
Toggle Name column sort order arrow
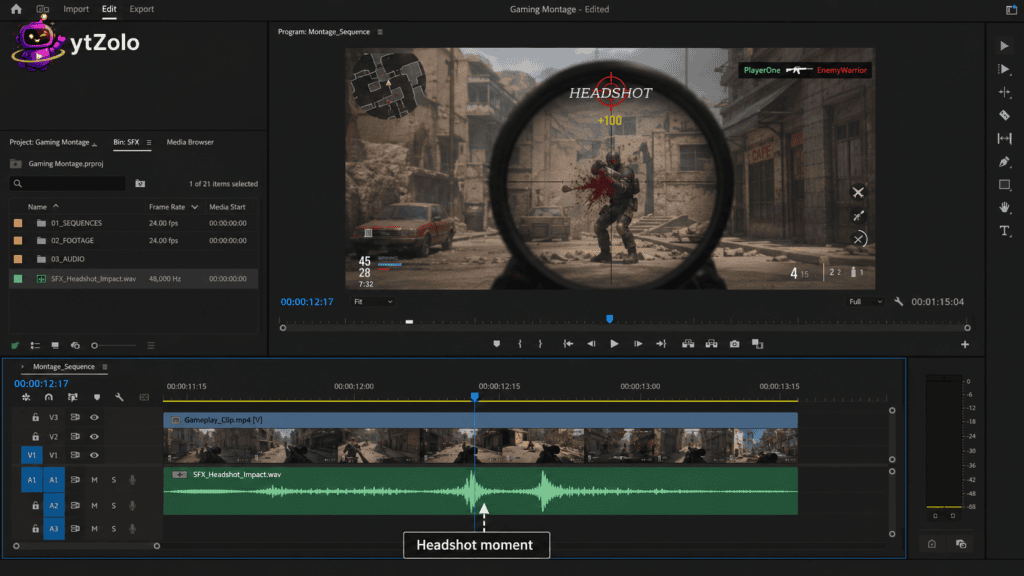pos(56,206)
